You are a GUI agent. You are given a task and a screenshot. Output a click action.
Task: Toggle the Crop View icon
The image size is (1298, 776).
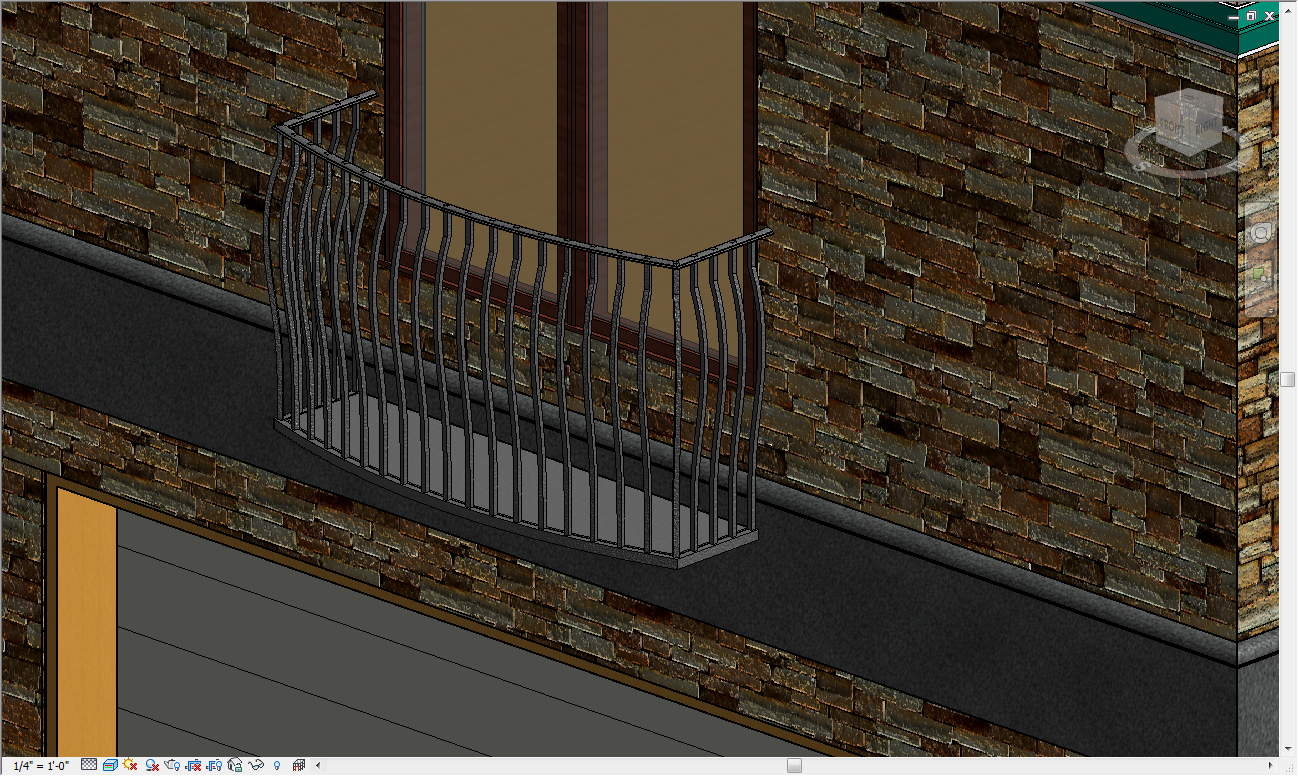tap(195, 766)
